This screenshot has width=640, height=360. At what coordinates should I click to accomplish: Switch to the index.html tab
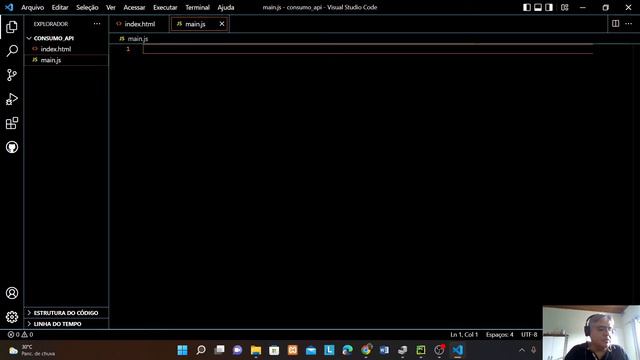(x=139, y=24)
